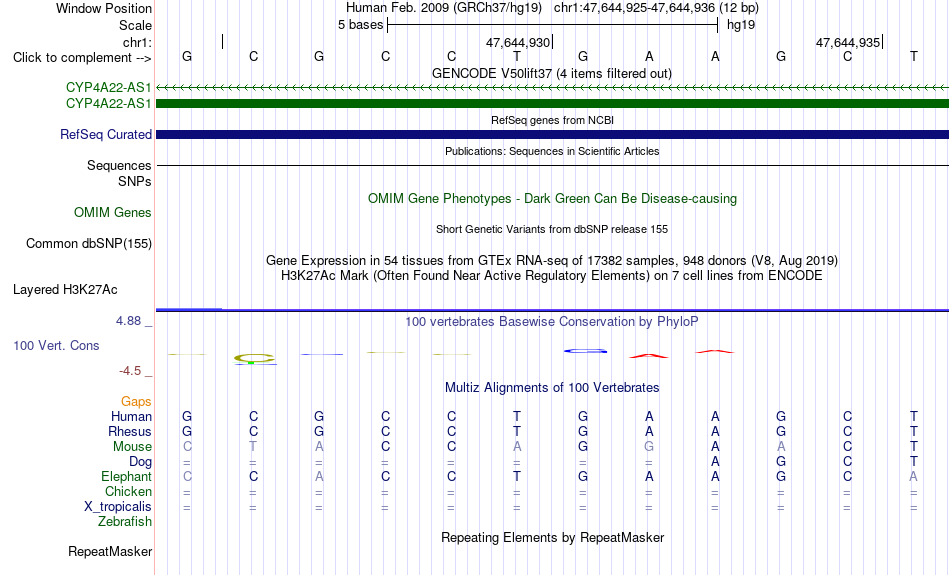Click the Common dbSNP(155) label
The width and height of the screenshot is (950, 575).
pyautogui.click(x=88, y=244)
